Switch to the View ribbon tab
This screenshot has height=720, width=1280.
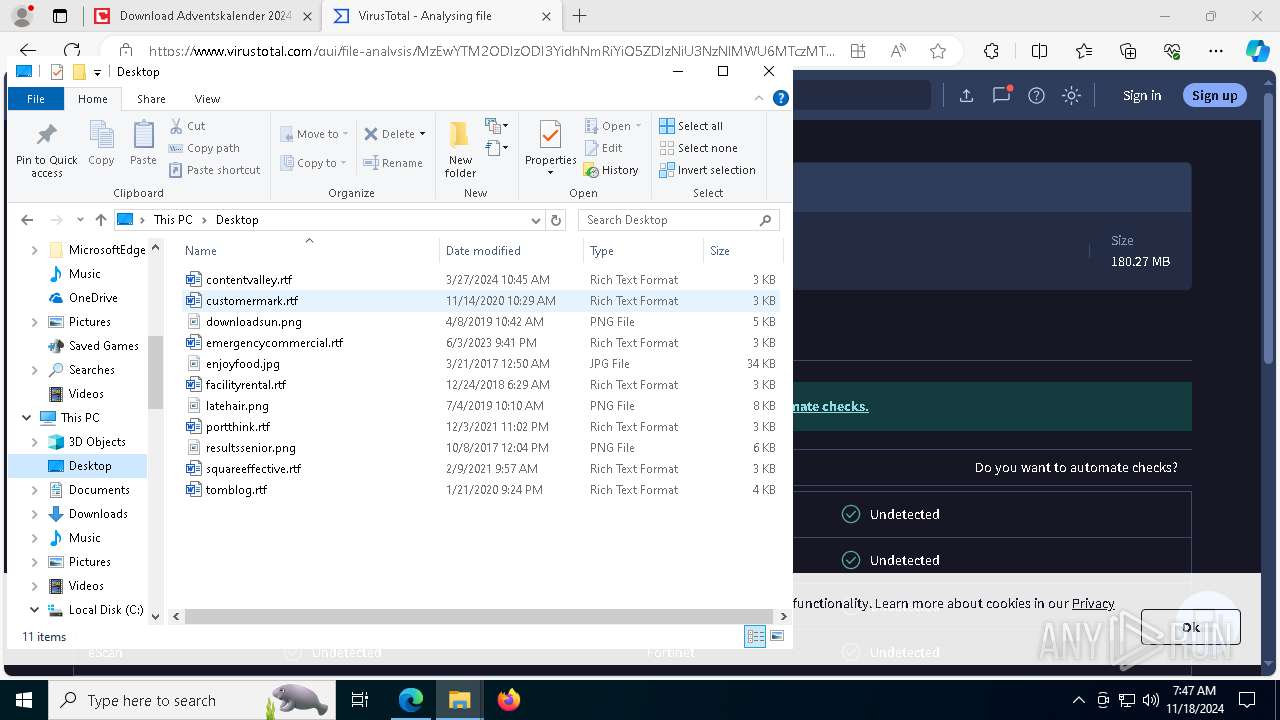click(207, 99)
